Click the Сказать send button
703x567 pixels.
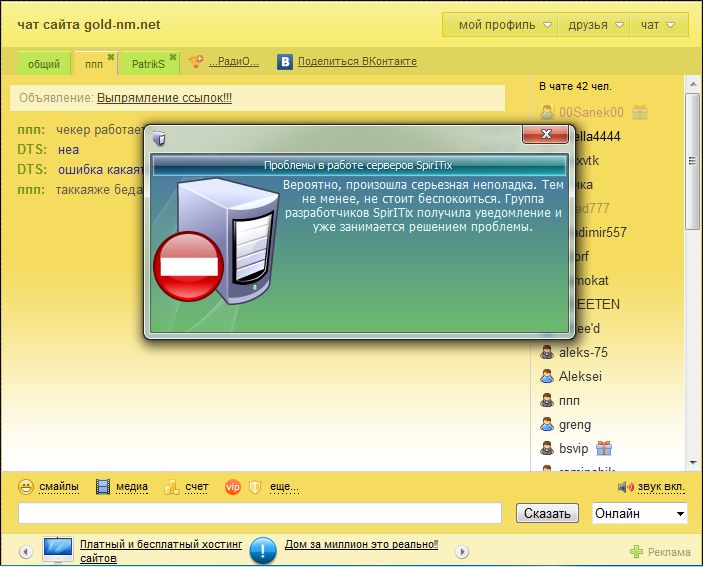[547, 514]
